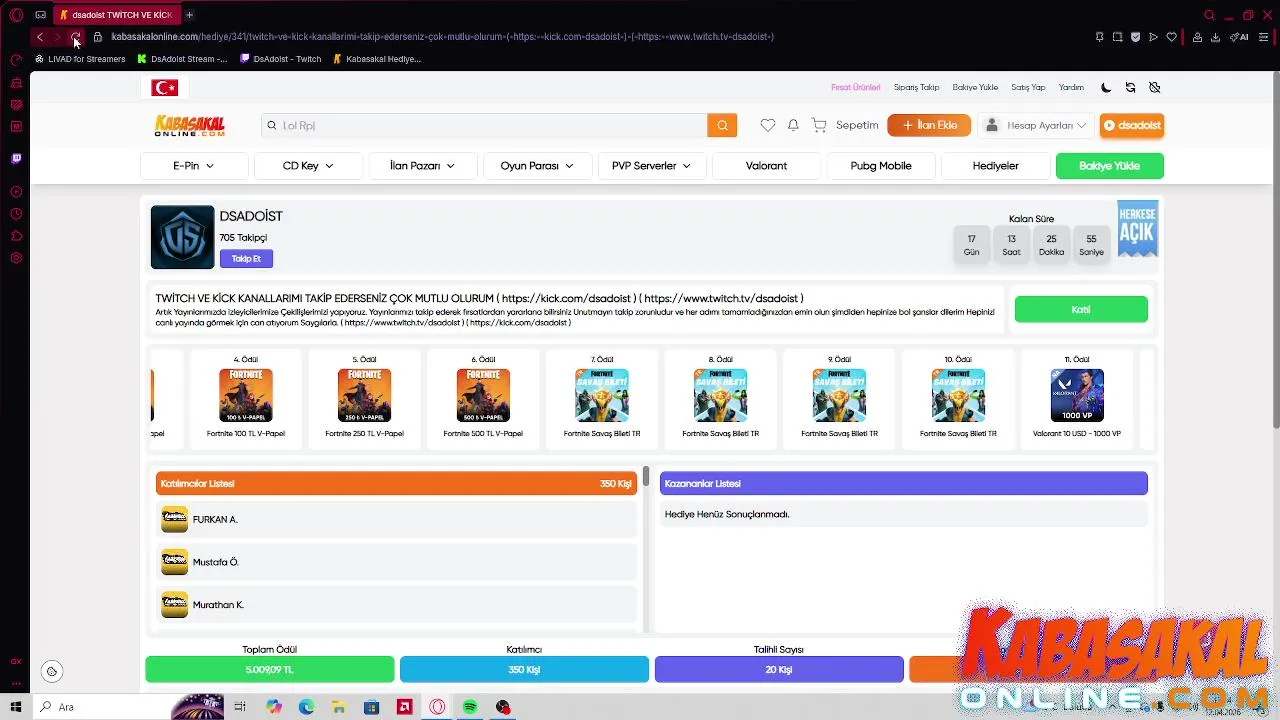The image size is (1280, 720).
Task: Expand the Oyun Parası dropdown menu
Action: coord(537,166)
